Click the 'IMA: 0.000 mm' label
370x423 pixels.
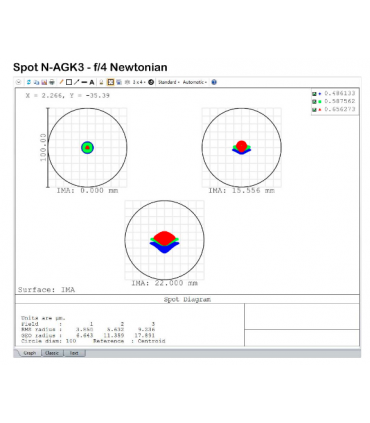87,191
